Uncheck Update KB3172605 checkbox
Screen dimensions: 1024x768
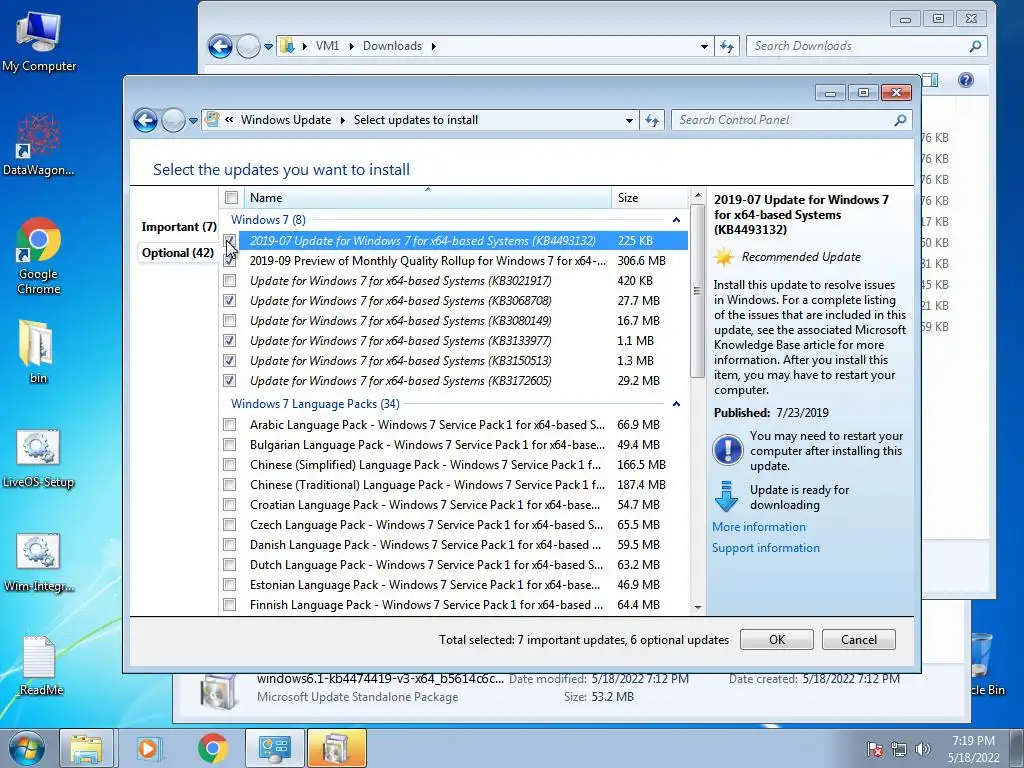229,381
